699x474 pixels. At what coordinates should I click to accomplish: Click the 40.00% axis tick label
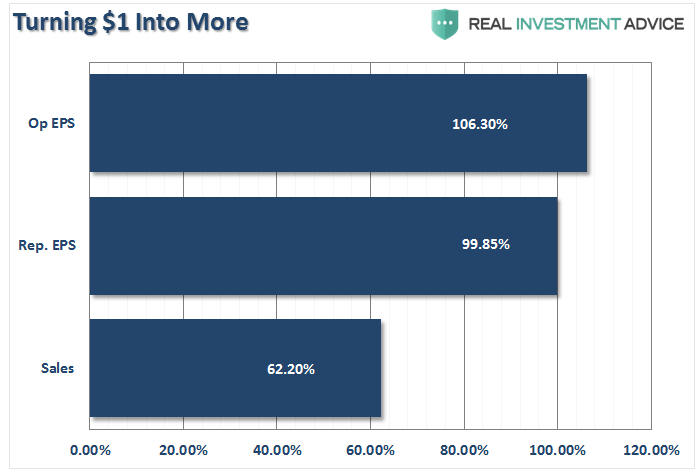pos(277,449)
